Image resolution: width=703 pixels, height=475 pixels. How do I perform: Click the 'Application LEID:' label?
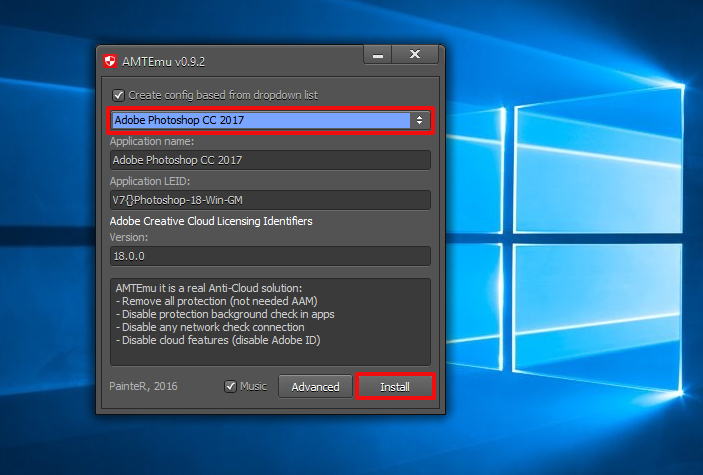(150, 181)
